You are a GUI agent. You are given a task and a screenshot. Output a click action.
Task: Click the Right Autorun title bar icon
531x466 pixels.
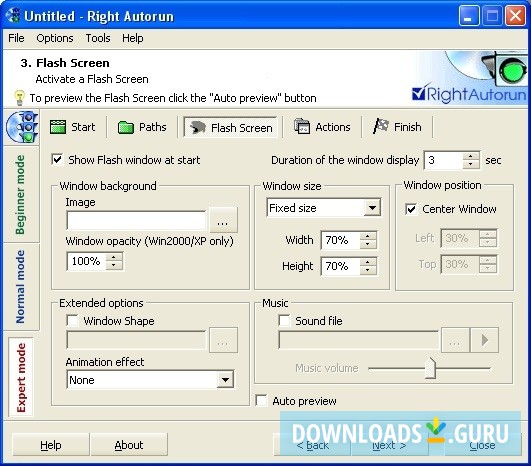(x=14, y=16)
